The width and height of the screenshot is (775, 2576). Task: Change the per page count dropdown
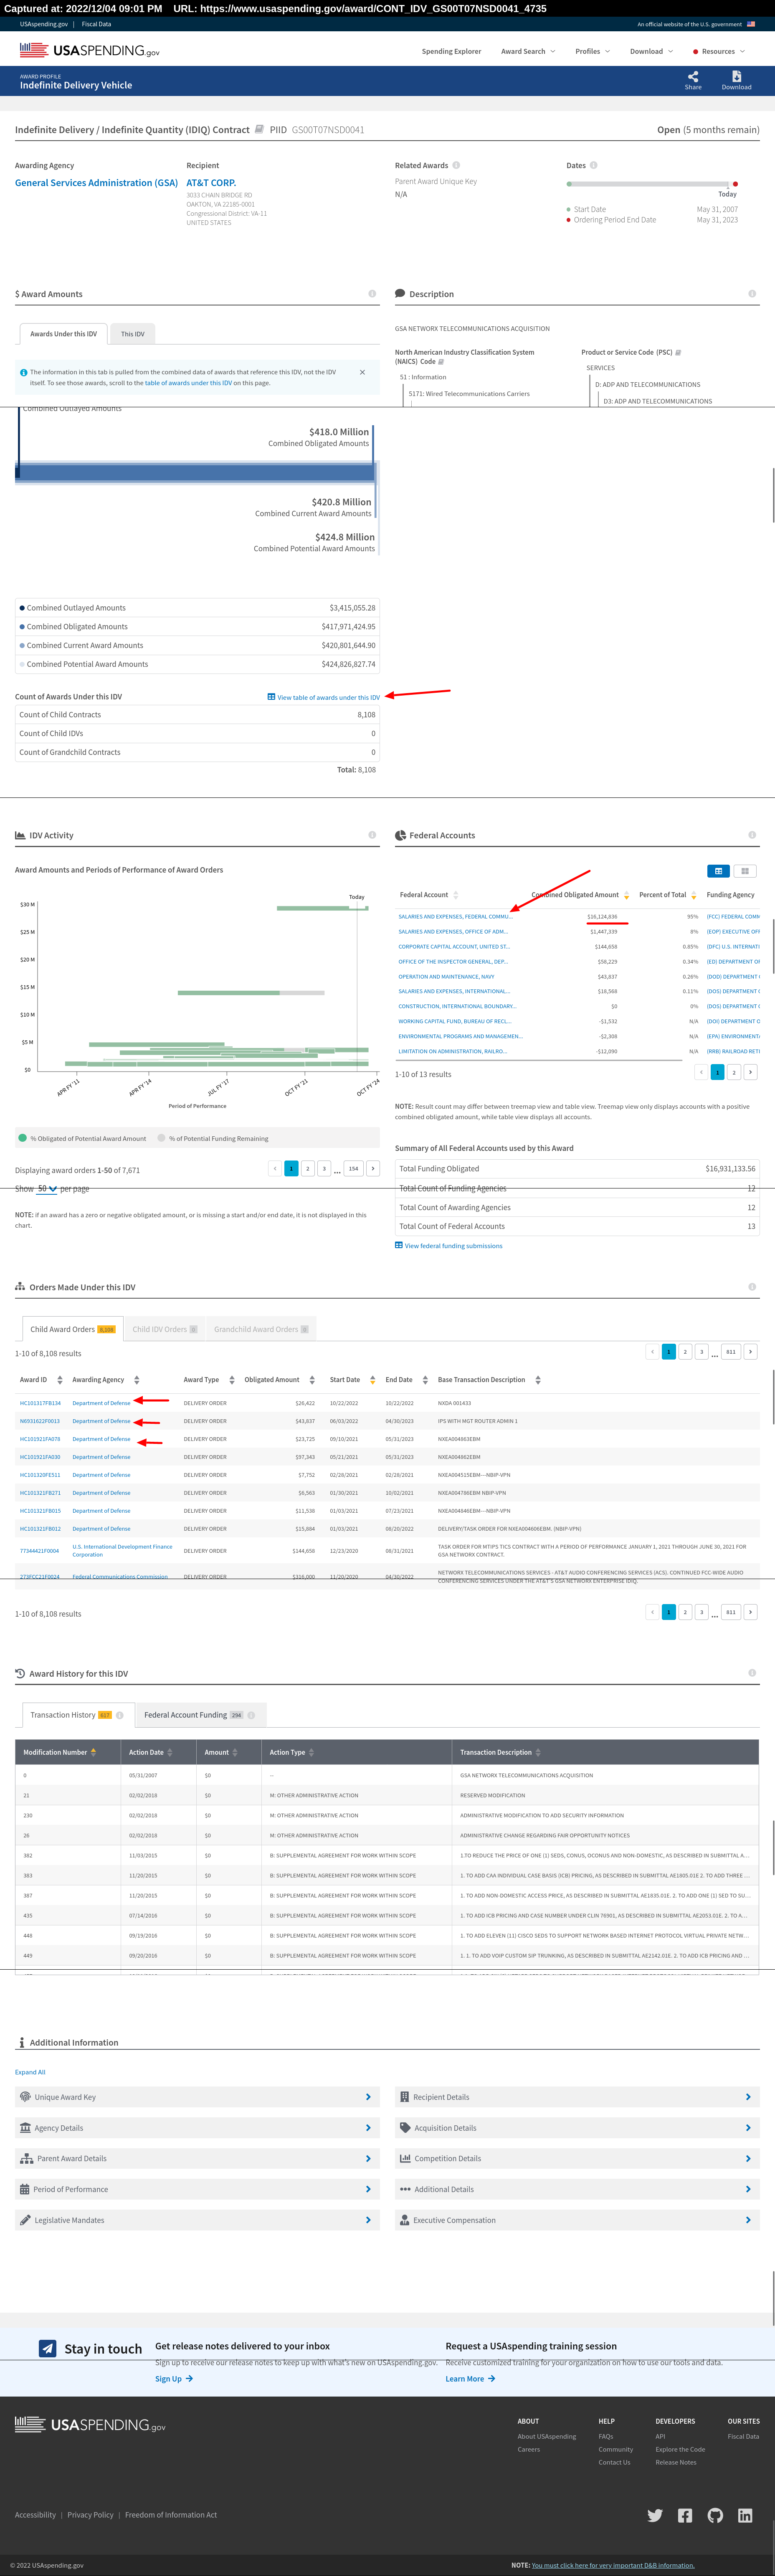pos(47,1189)
